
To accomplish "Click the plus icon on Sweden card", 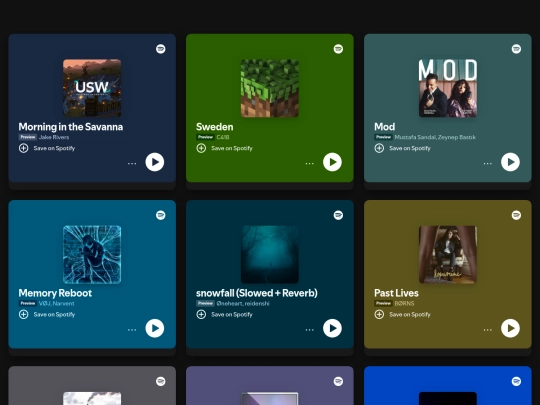I will [x=201, y=148].
